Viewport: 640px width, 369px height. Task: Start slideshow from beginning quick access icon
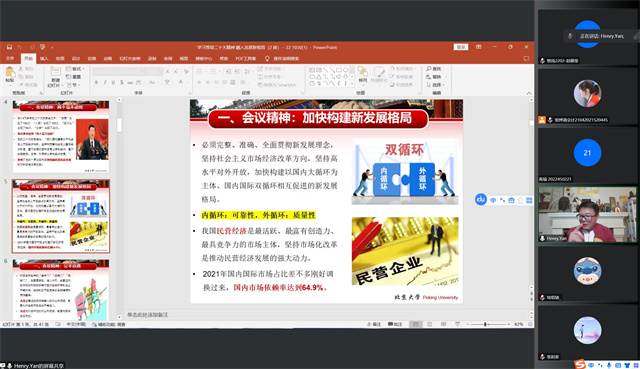(x=42, y=47)
